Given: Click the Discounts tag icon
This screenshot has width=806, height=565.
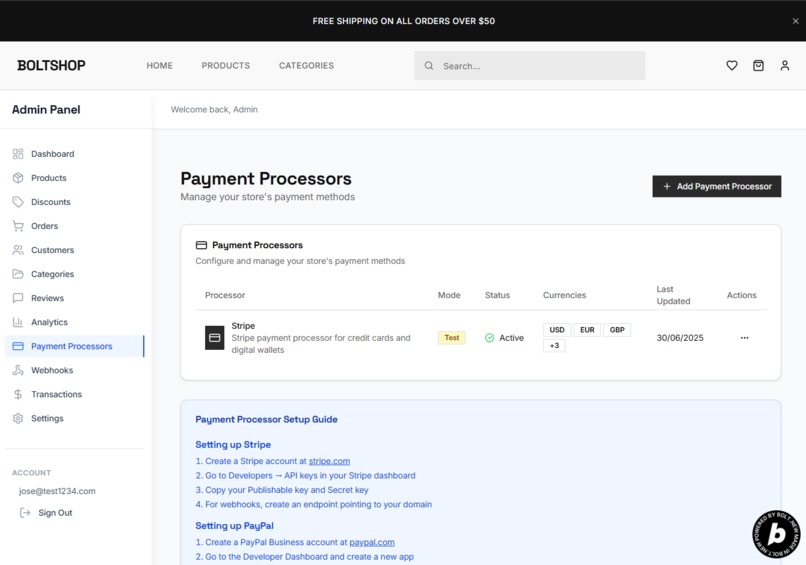Looking at the screenshot, I should tap(18, 202).
